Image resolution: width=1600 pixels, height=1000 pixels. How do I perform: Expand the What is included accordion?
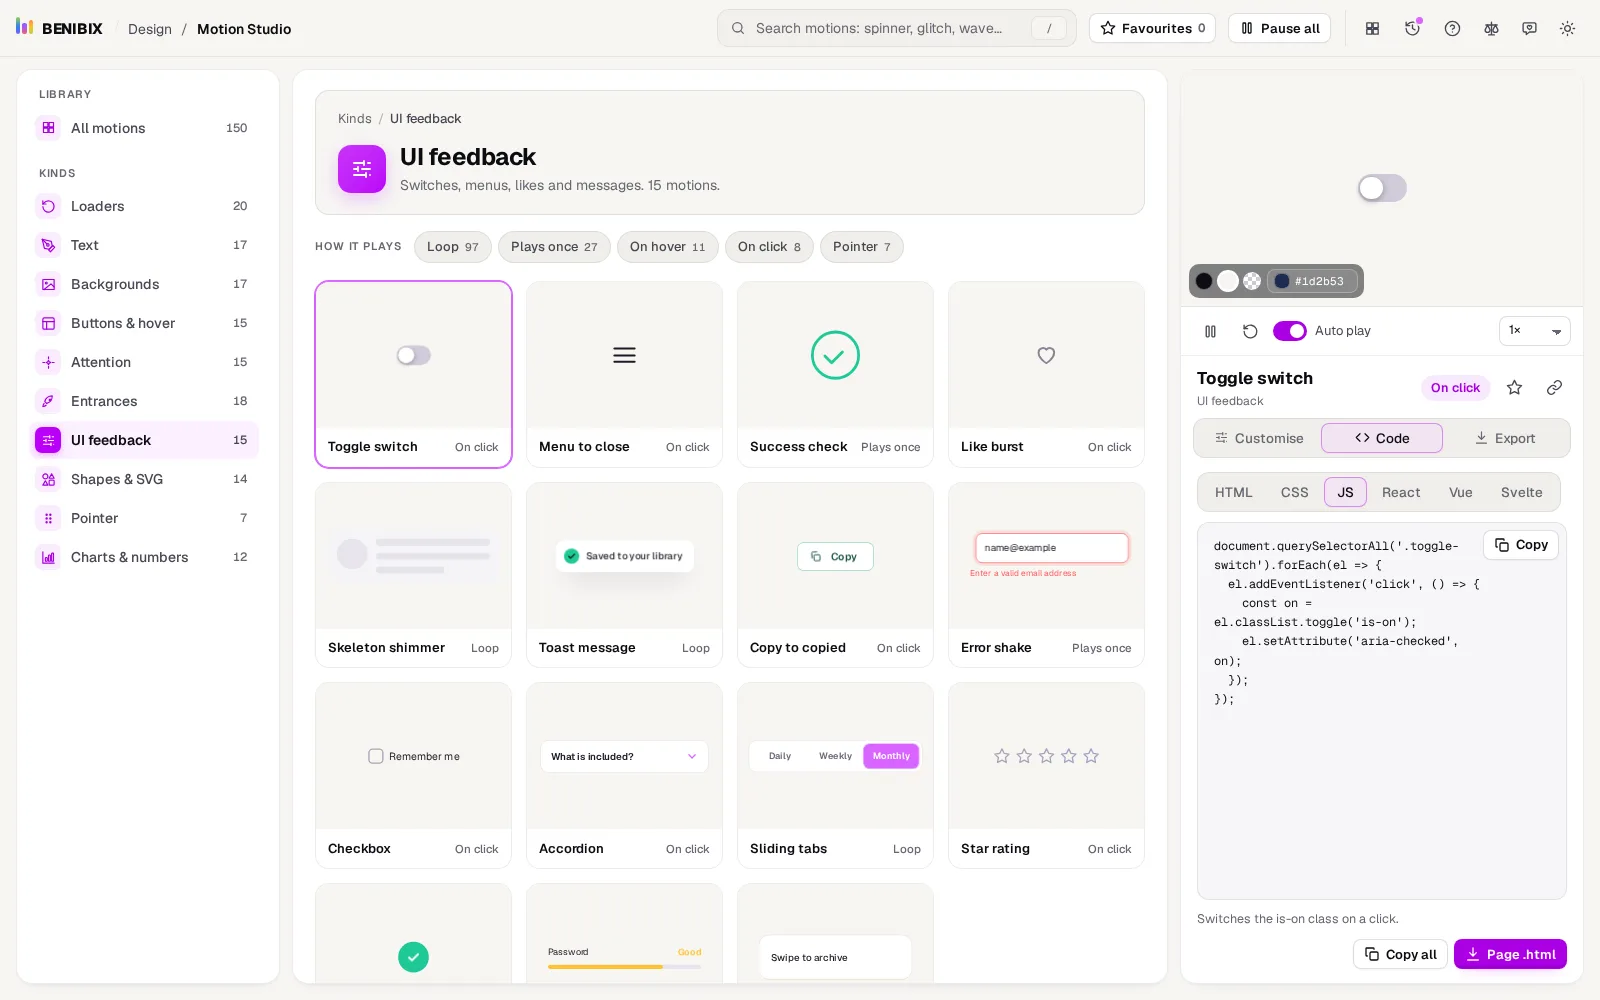624,756
